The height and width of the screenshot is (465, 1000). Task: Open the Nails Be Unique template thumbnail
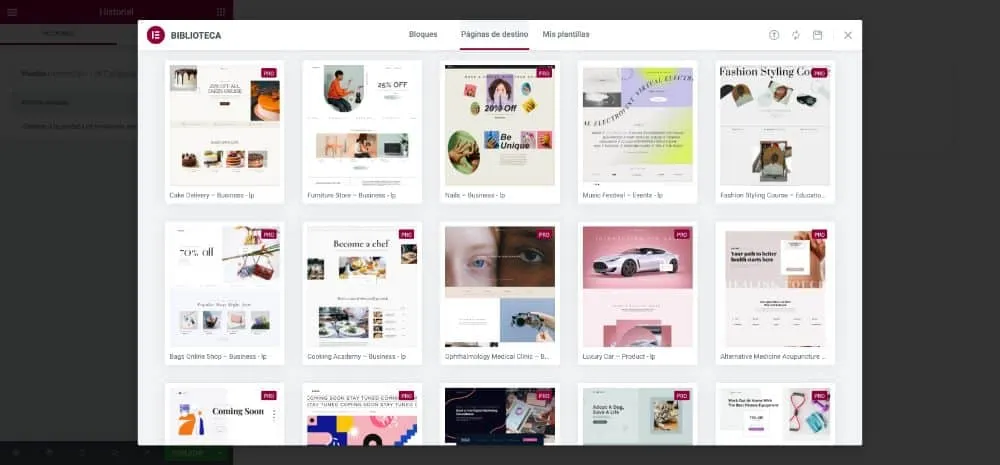[x=500, y=125]
